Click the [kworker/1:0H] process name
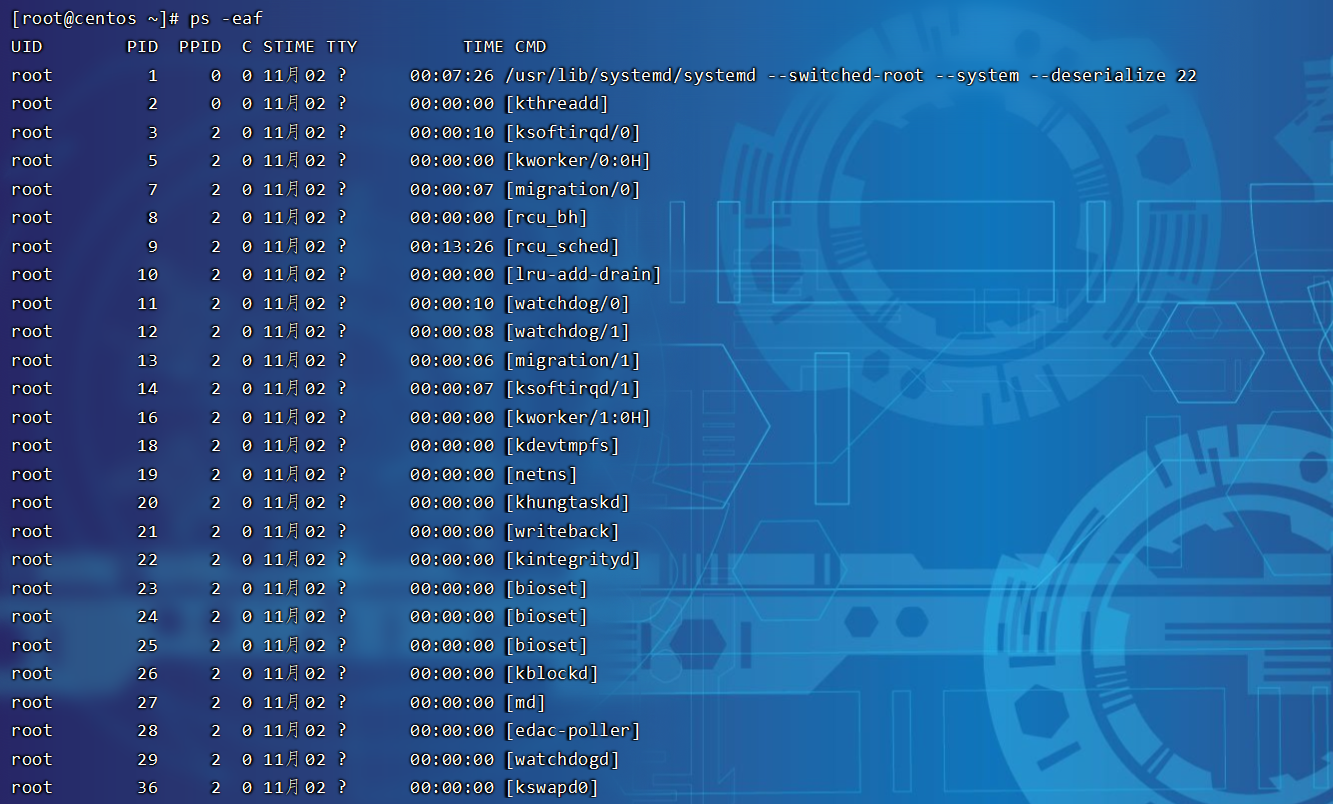 (578, 417)
